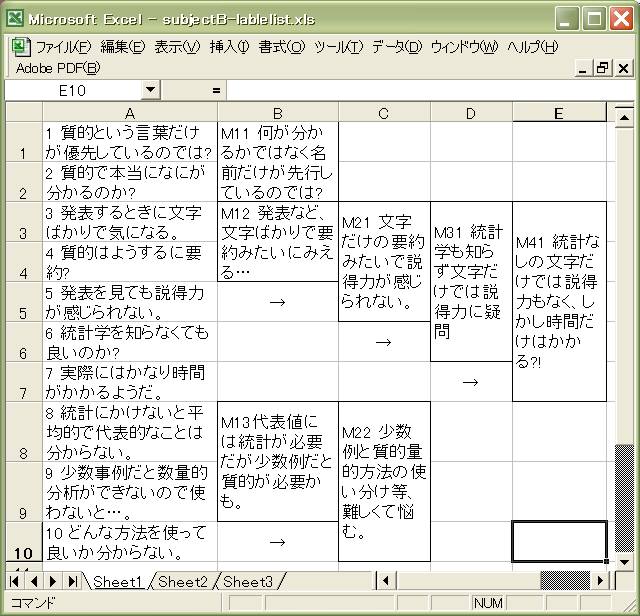Image resolution: width=640 pixels, height=616 pixels.
Task: Click the vertical scrollbar up arrow
Action: click(x=624, y=118)
